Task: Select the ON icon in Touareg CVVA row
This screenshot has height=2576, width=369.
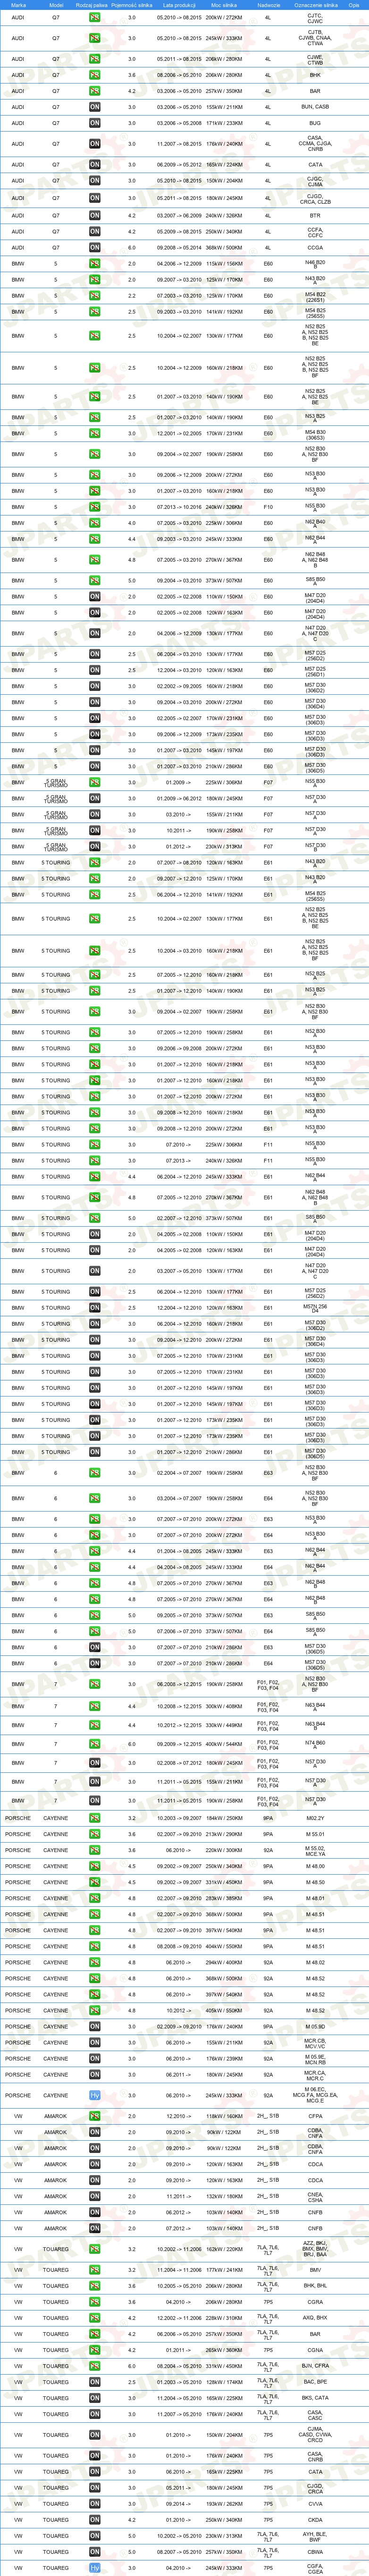Action: click(95, 2504)
